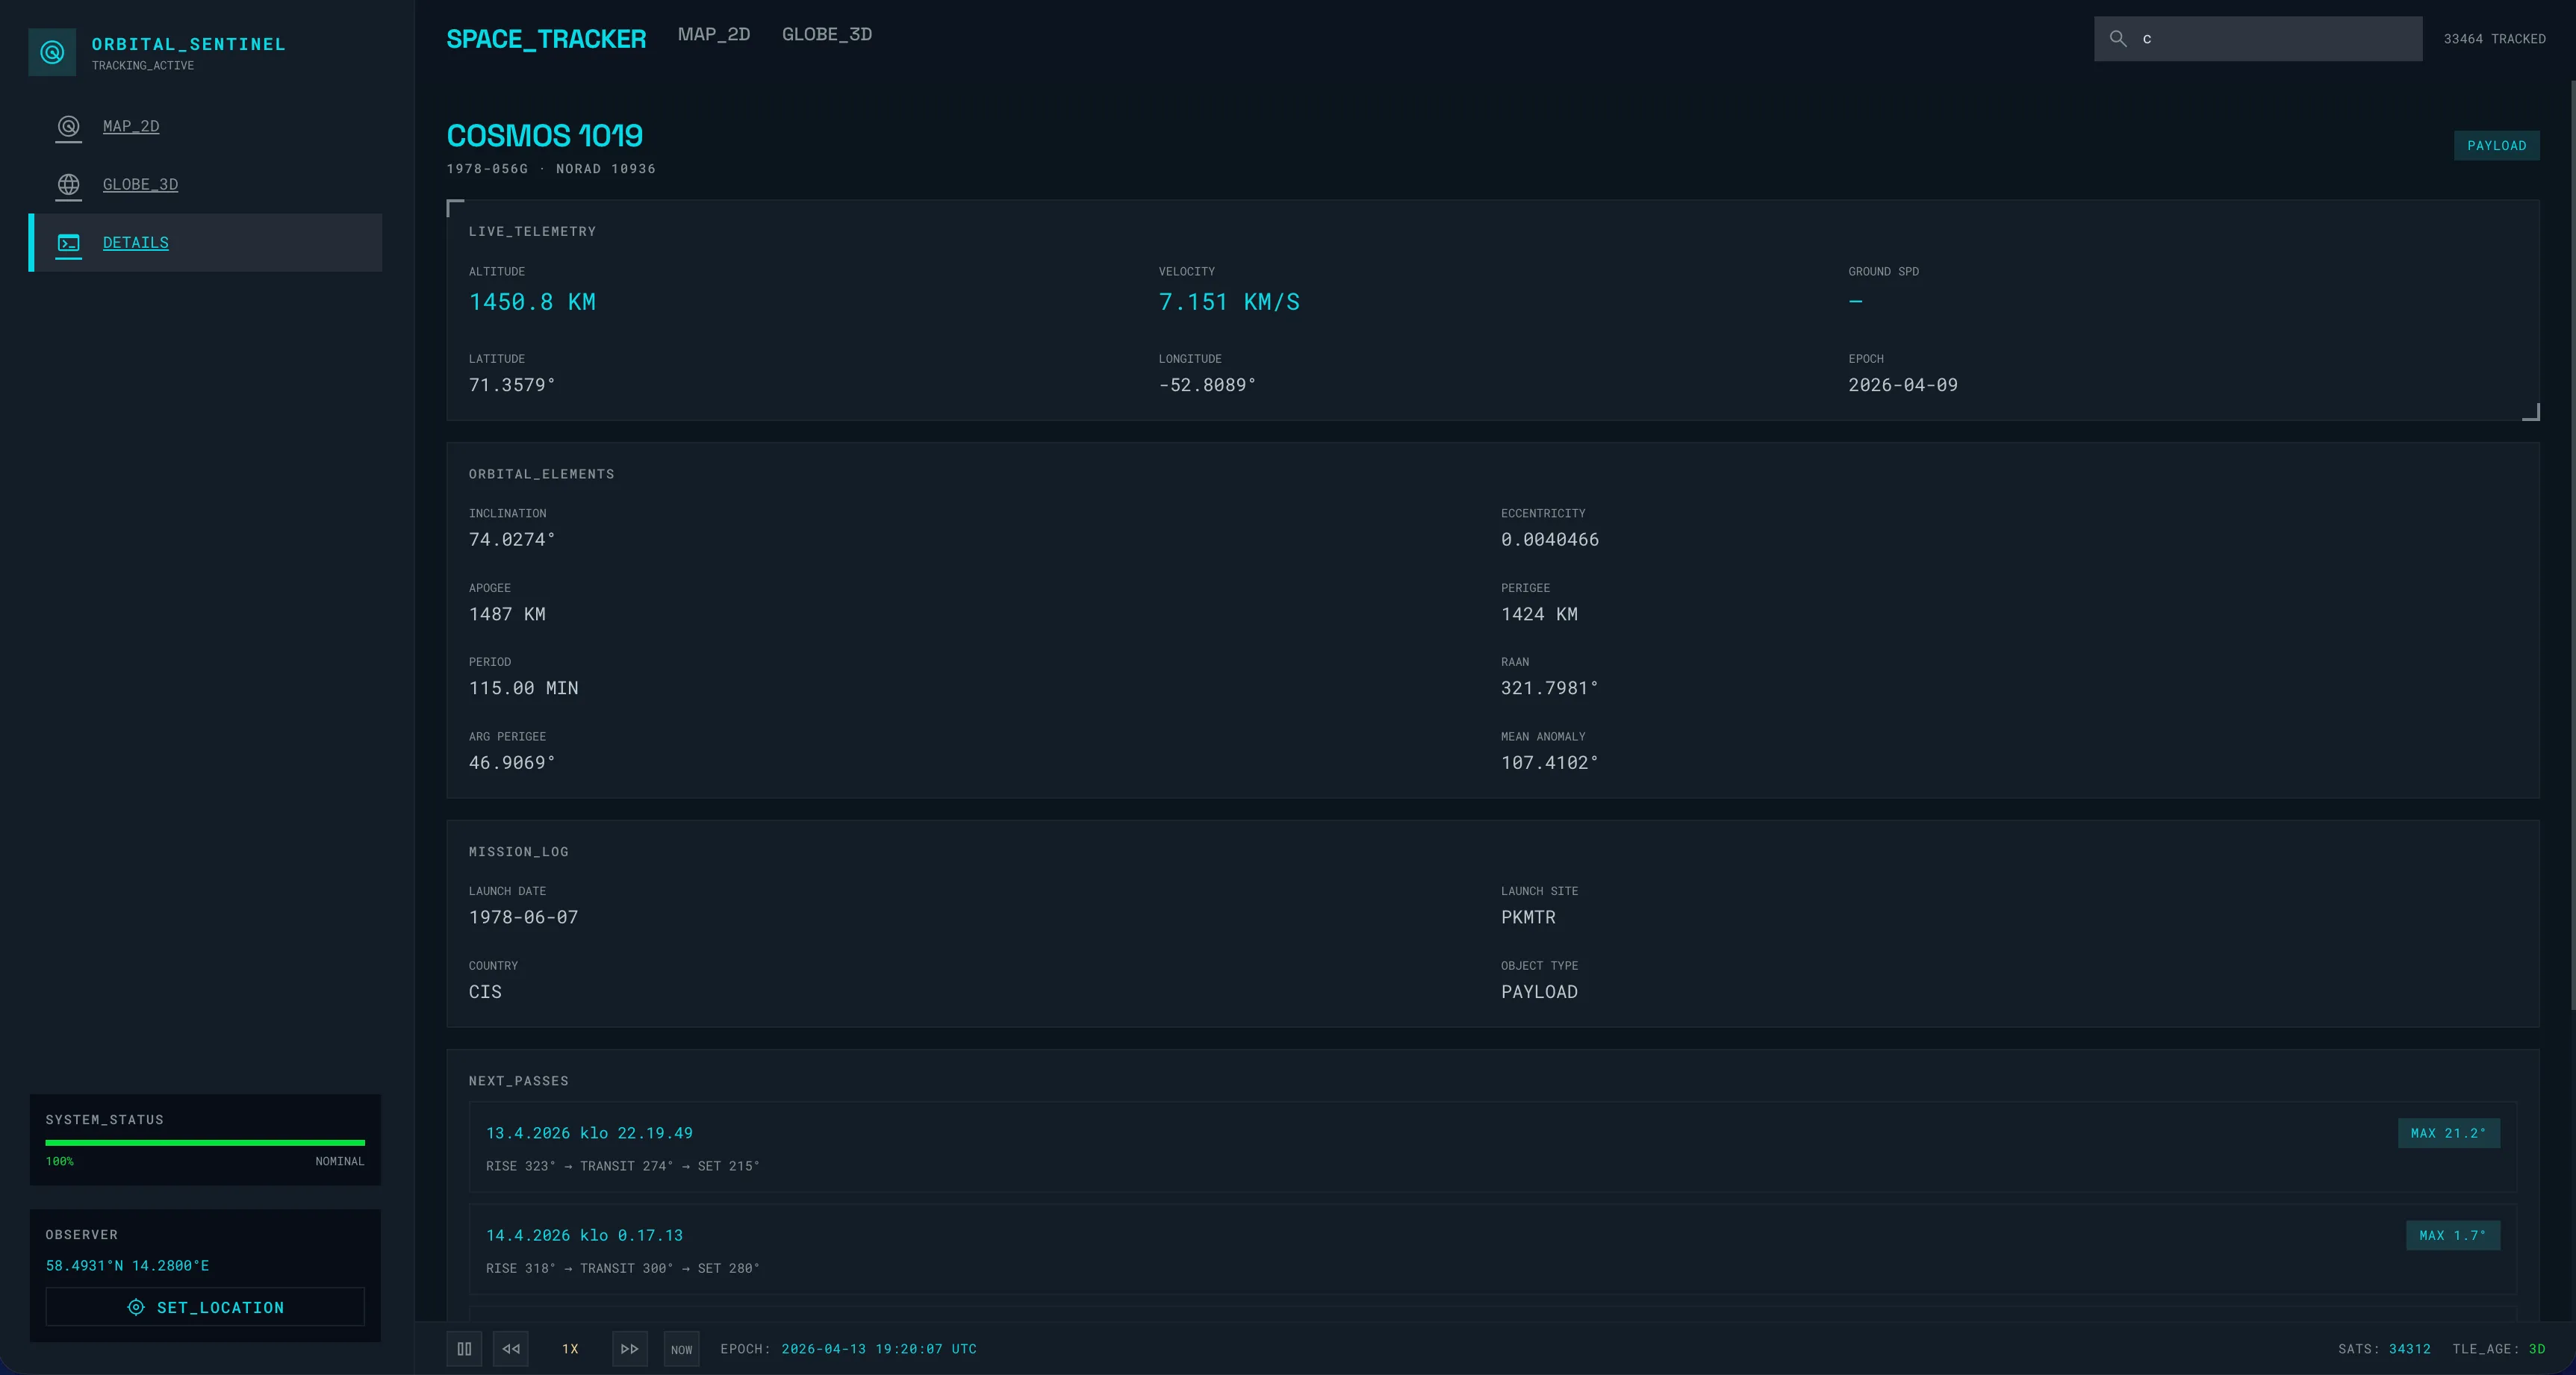Click the SATS: 34312 status entry
Screen dimensions: 2576x1375
pyautogui.click(x=2384, y=1349)
